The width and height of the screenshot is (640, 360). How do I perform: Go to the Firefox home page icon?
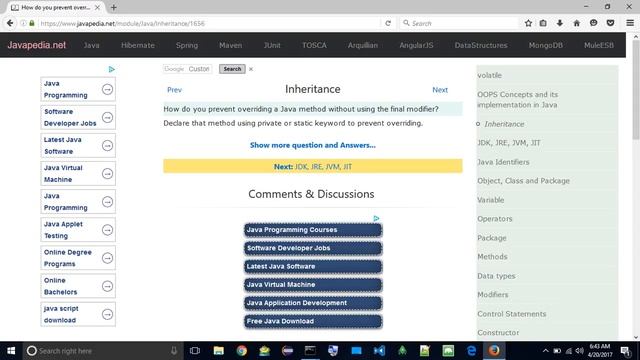point(576,23)
